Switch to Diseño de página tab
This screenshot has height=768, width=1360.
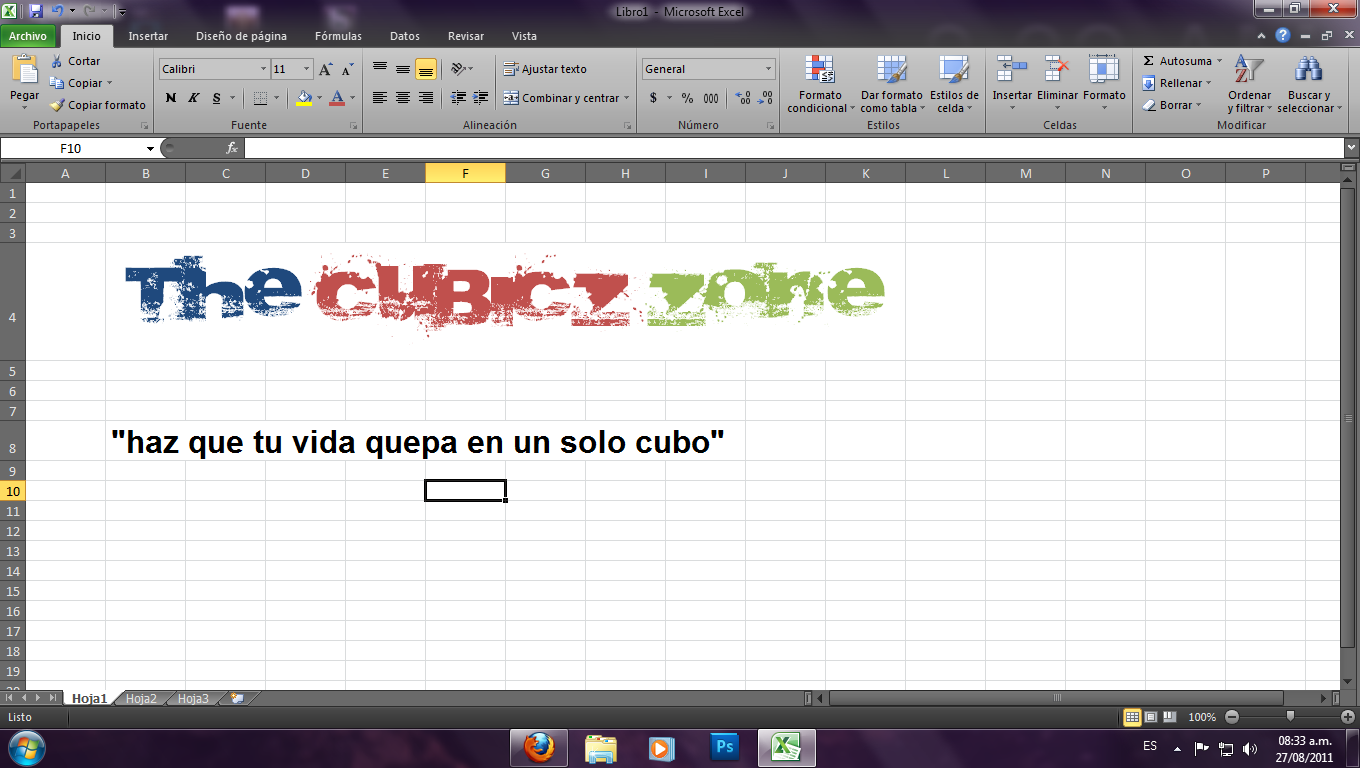[241, 36]
